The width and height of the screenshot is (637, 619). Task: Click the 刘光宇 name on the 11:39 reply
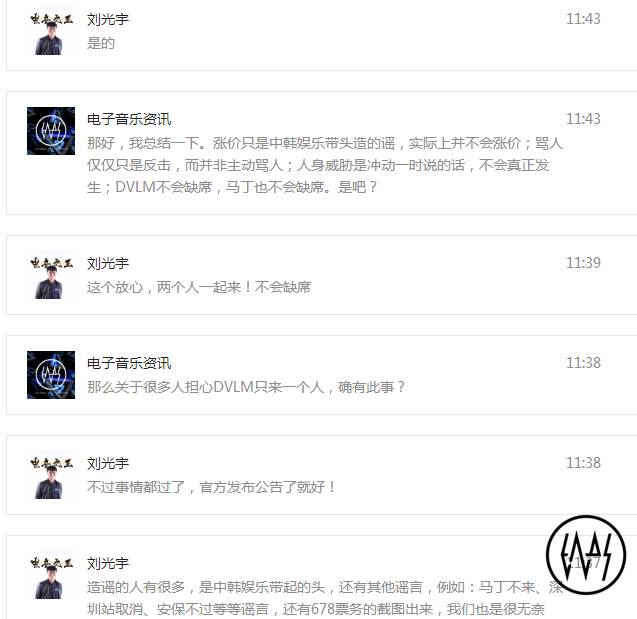pyautogui.click(x=108, y=263)
